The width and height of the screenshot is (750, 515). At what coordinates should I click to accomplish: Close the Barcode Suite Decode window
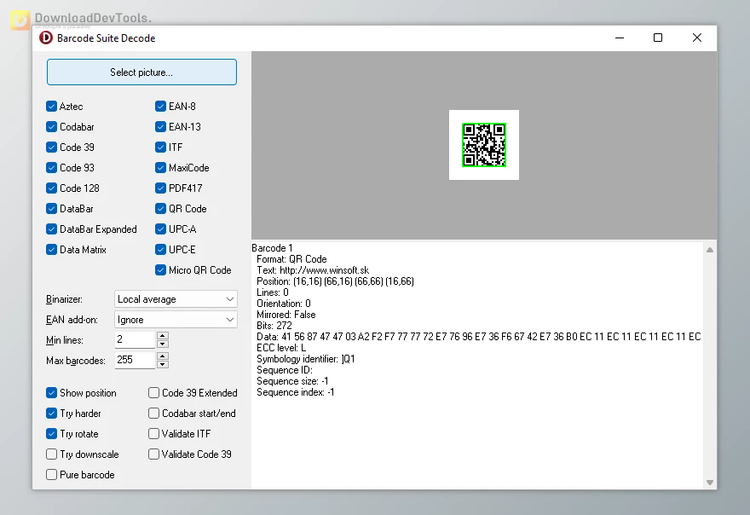pyautogui.click(x=697, y=38)
